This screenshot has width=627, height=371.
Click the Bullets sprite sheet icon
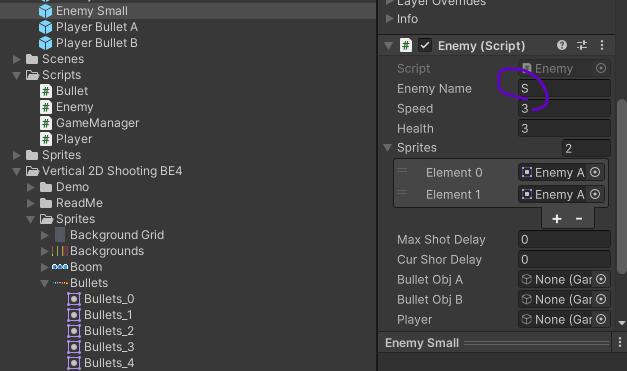coord(60,283)
